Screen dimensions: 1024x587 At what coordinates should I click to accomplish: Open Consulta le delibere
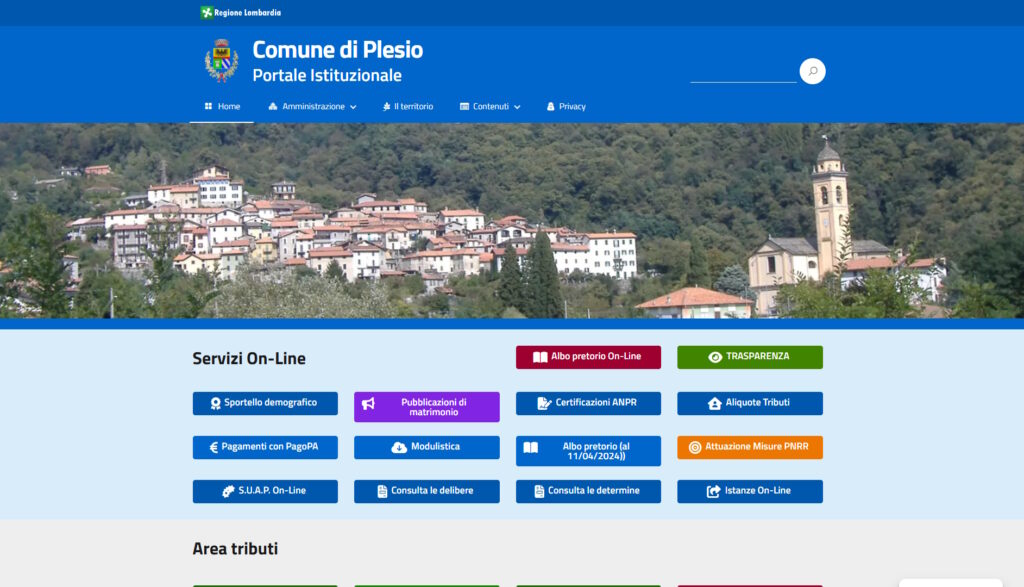point(426,491)
